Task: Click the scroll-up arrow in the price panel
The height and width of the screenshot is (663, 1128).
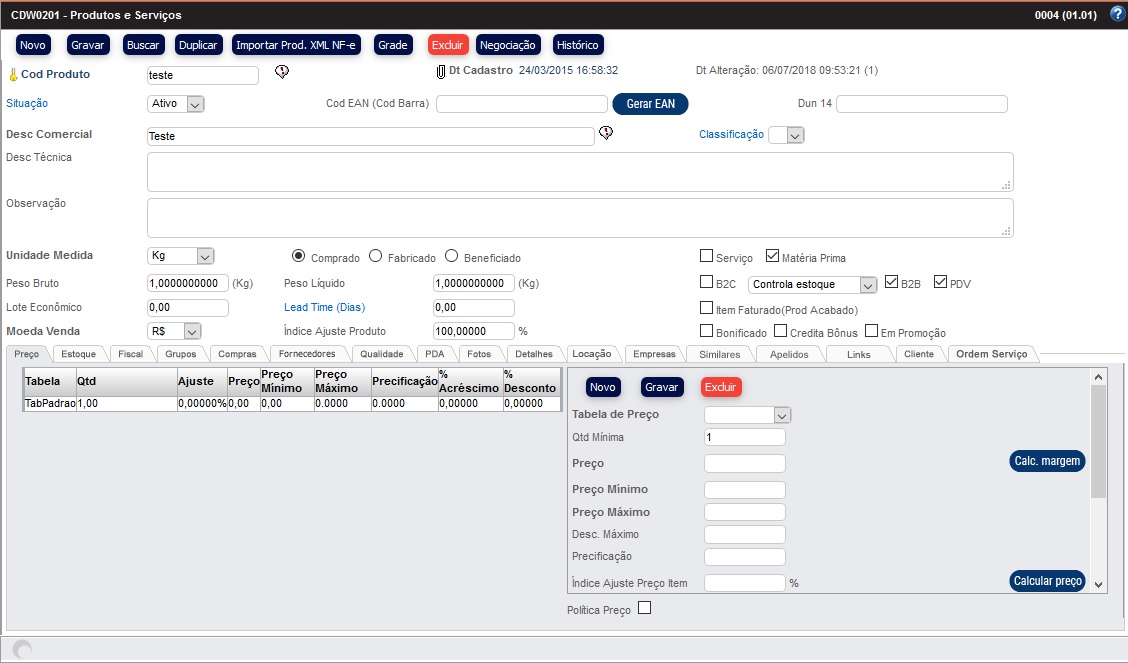Action: pos(1098,377)
